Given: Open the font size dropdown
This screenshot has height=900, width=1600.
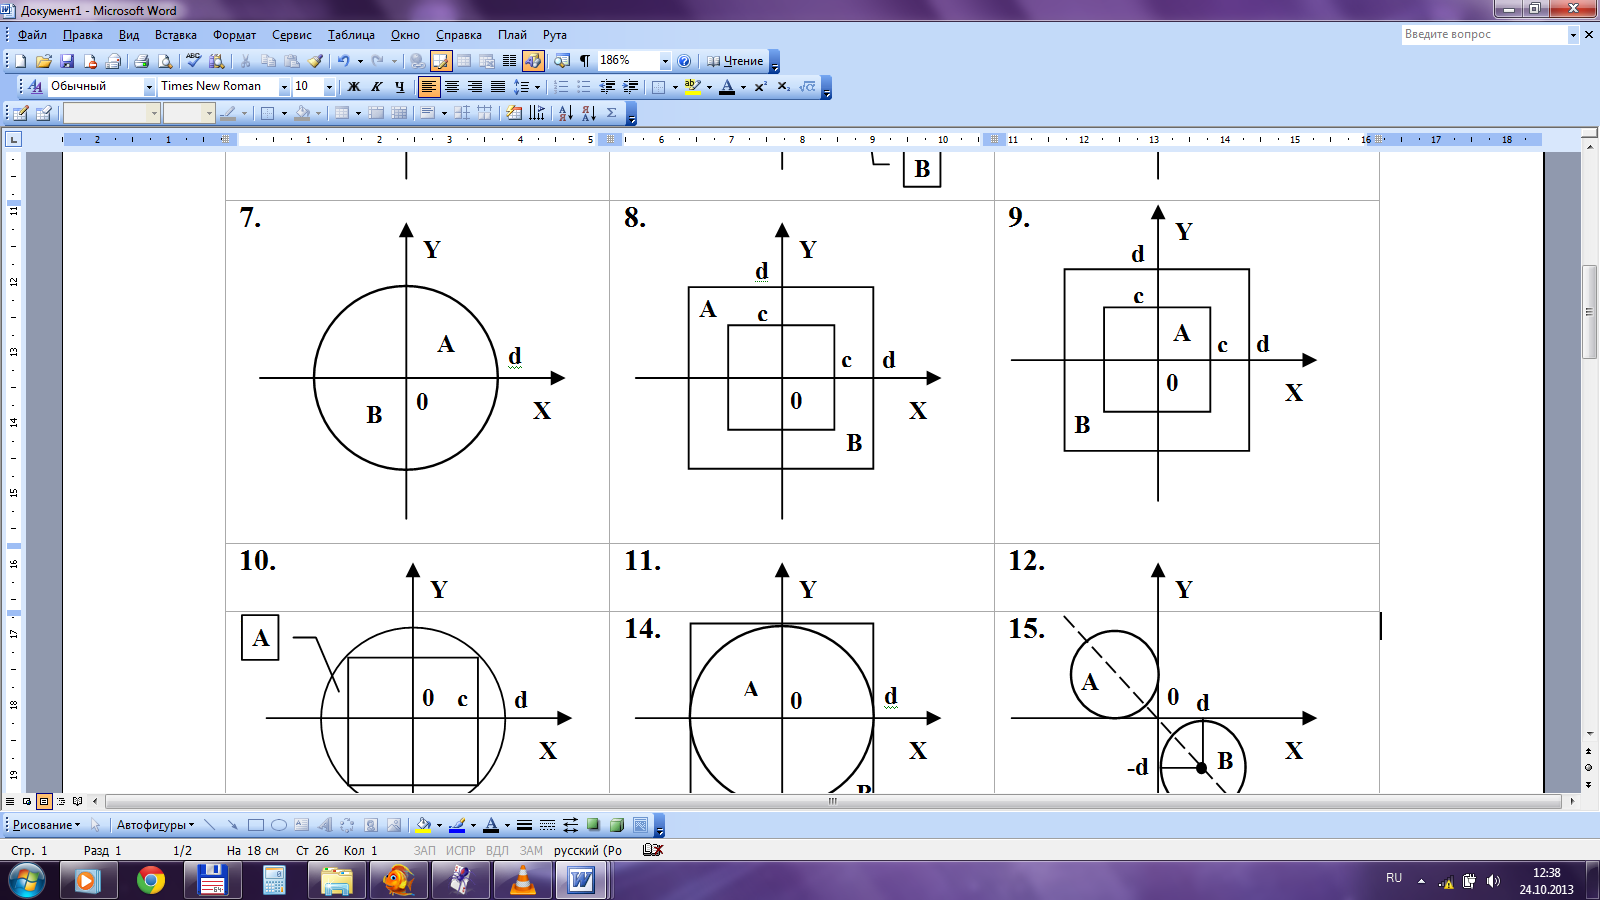Looking at the screenshot, I should [329, 87].
